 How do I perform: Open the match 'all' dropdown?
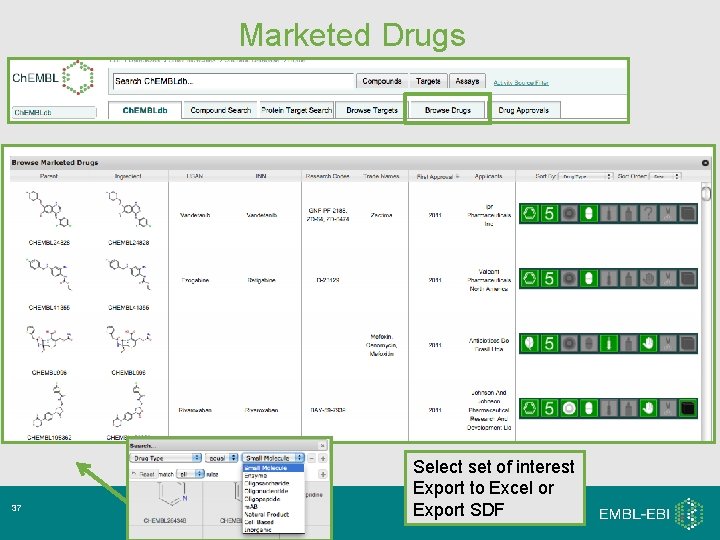click(x=190, y=474)
